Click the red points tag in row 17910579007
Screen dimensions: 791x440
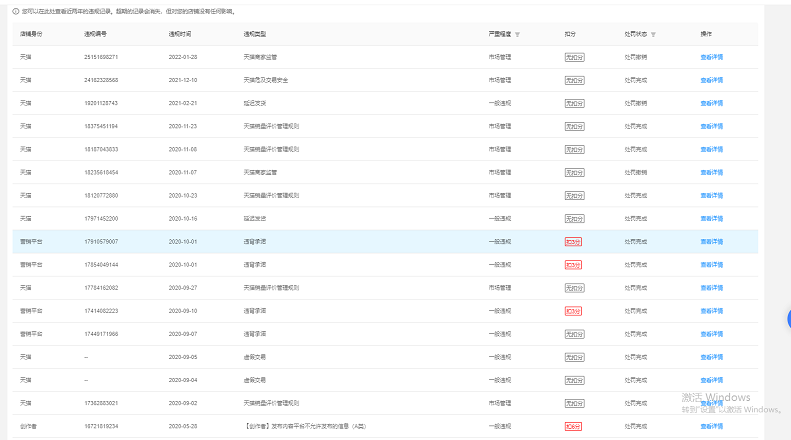[573, 242]
